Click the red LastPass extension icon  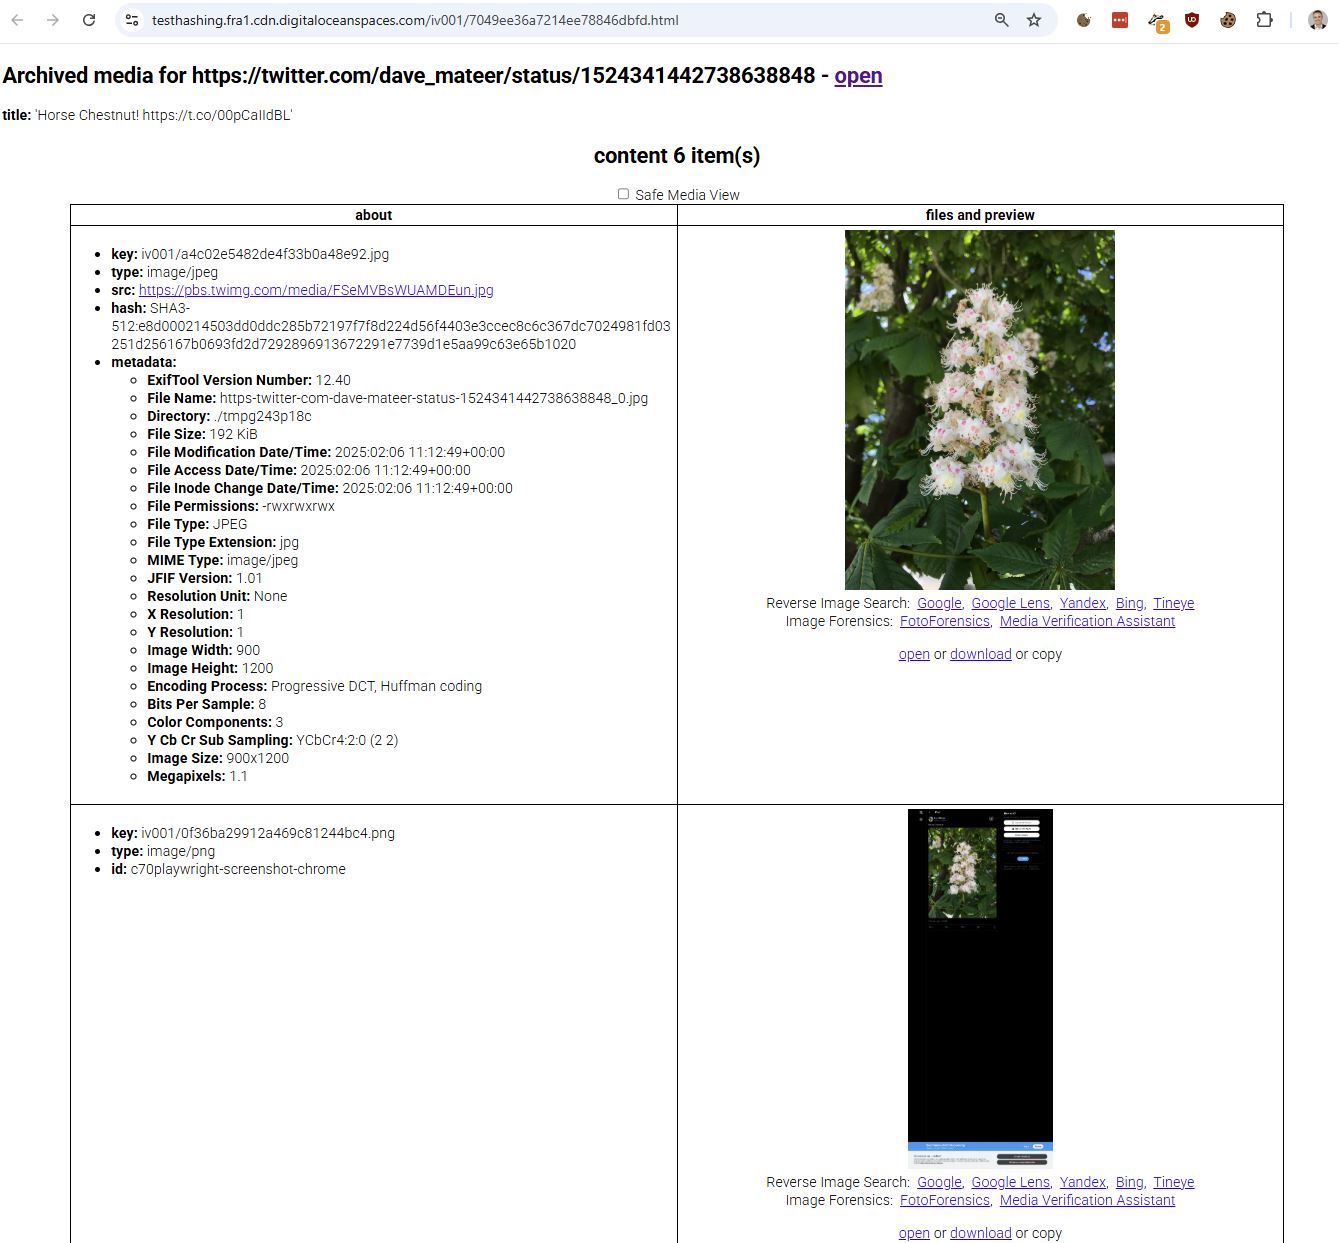[1120, 20]
